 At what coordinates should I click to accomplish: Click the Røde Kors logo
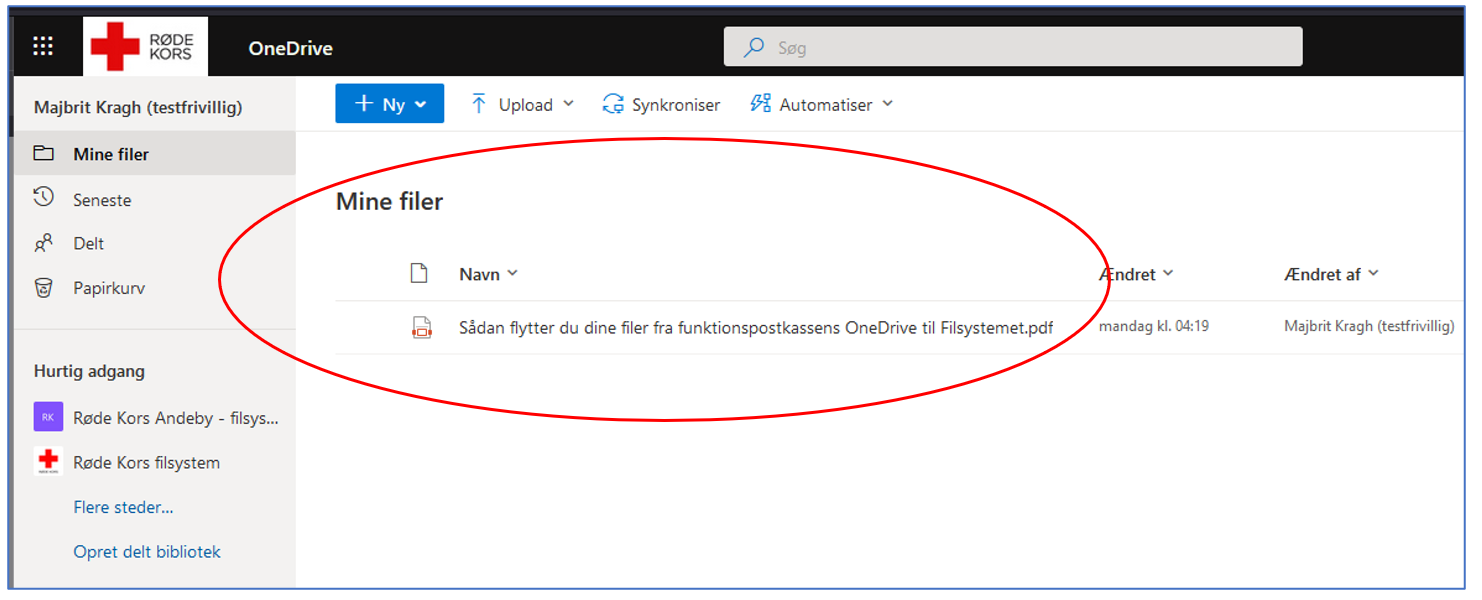pos(145,47)
